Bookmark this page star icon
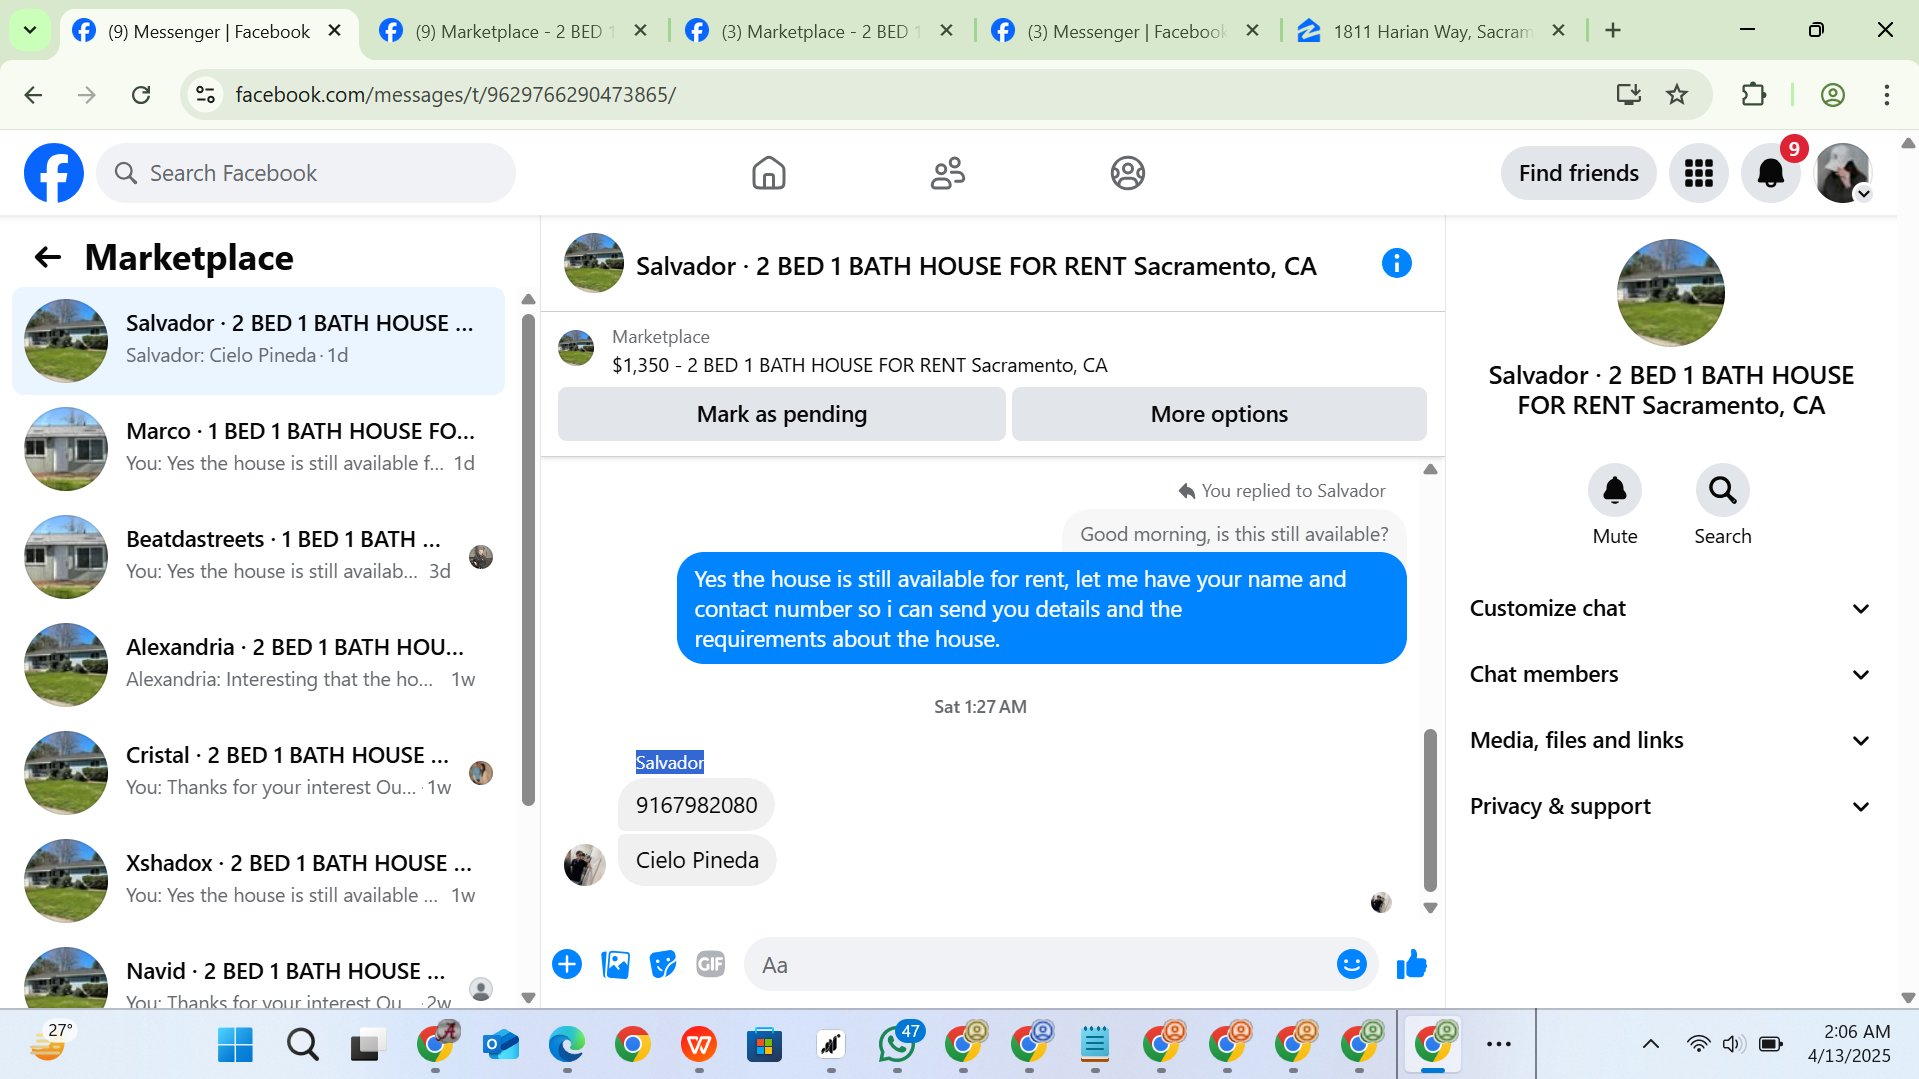Screen dimensions: 1919x1079 (1677, 95)
